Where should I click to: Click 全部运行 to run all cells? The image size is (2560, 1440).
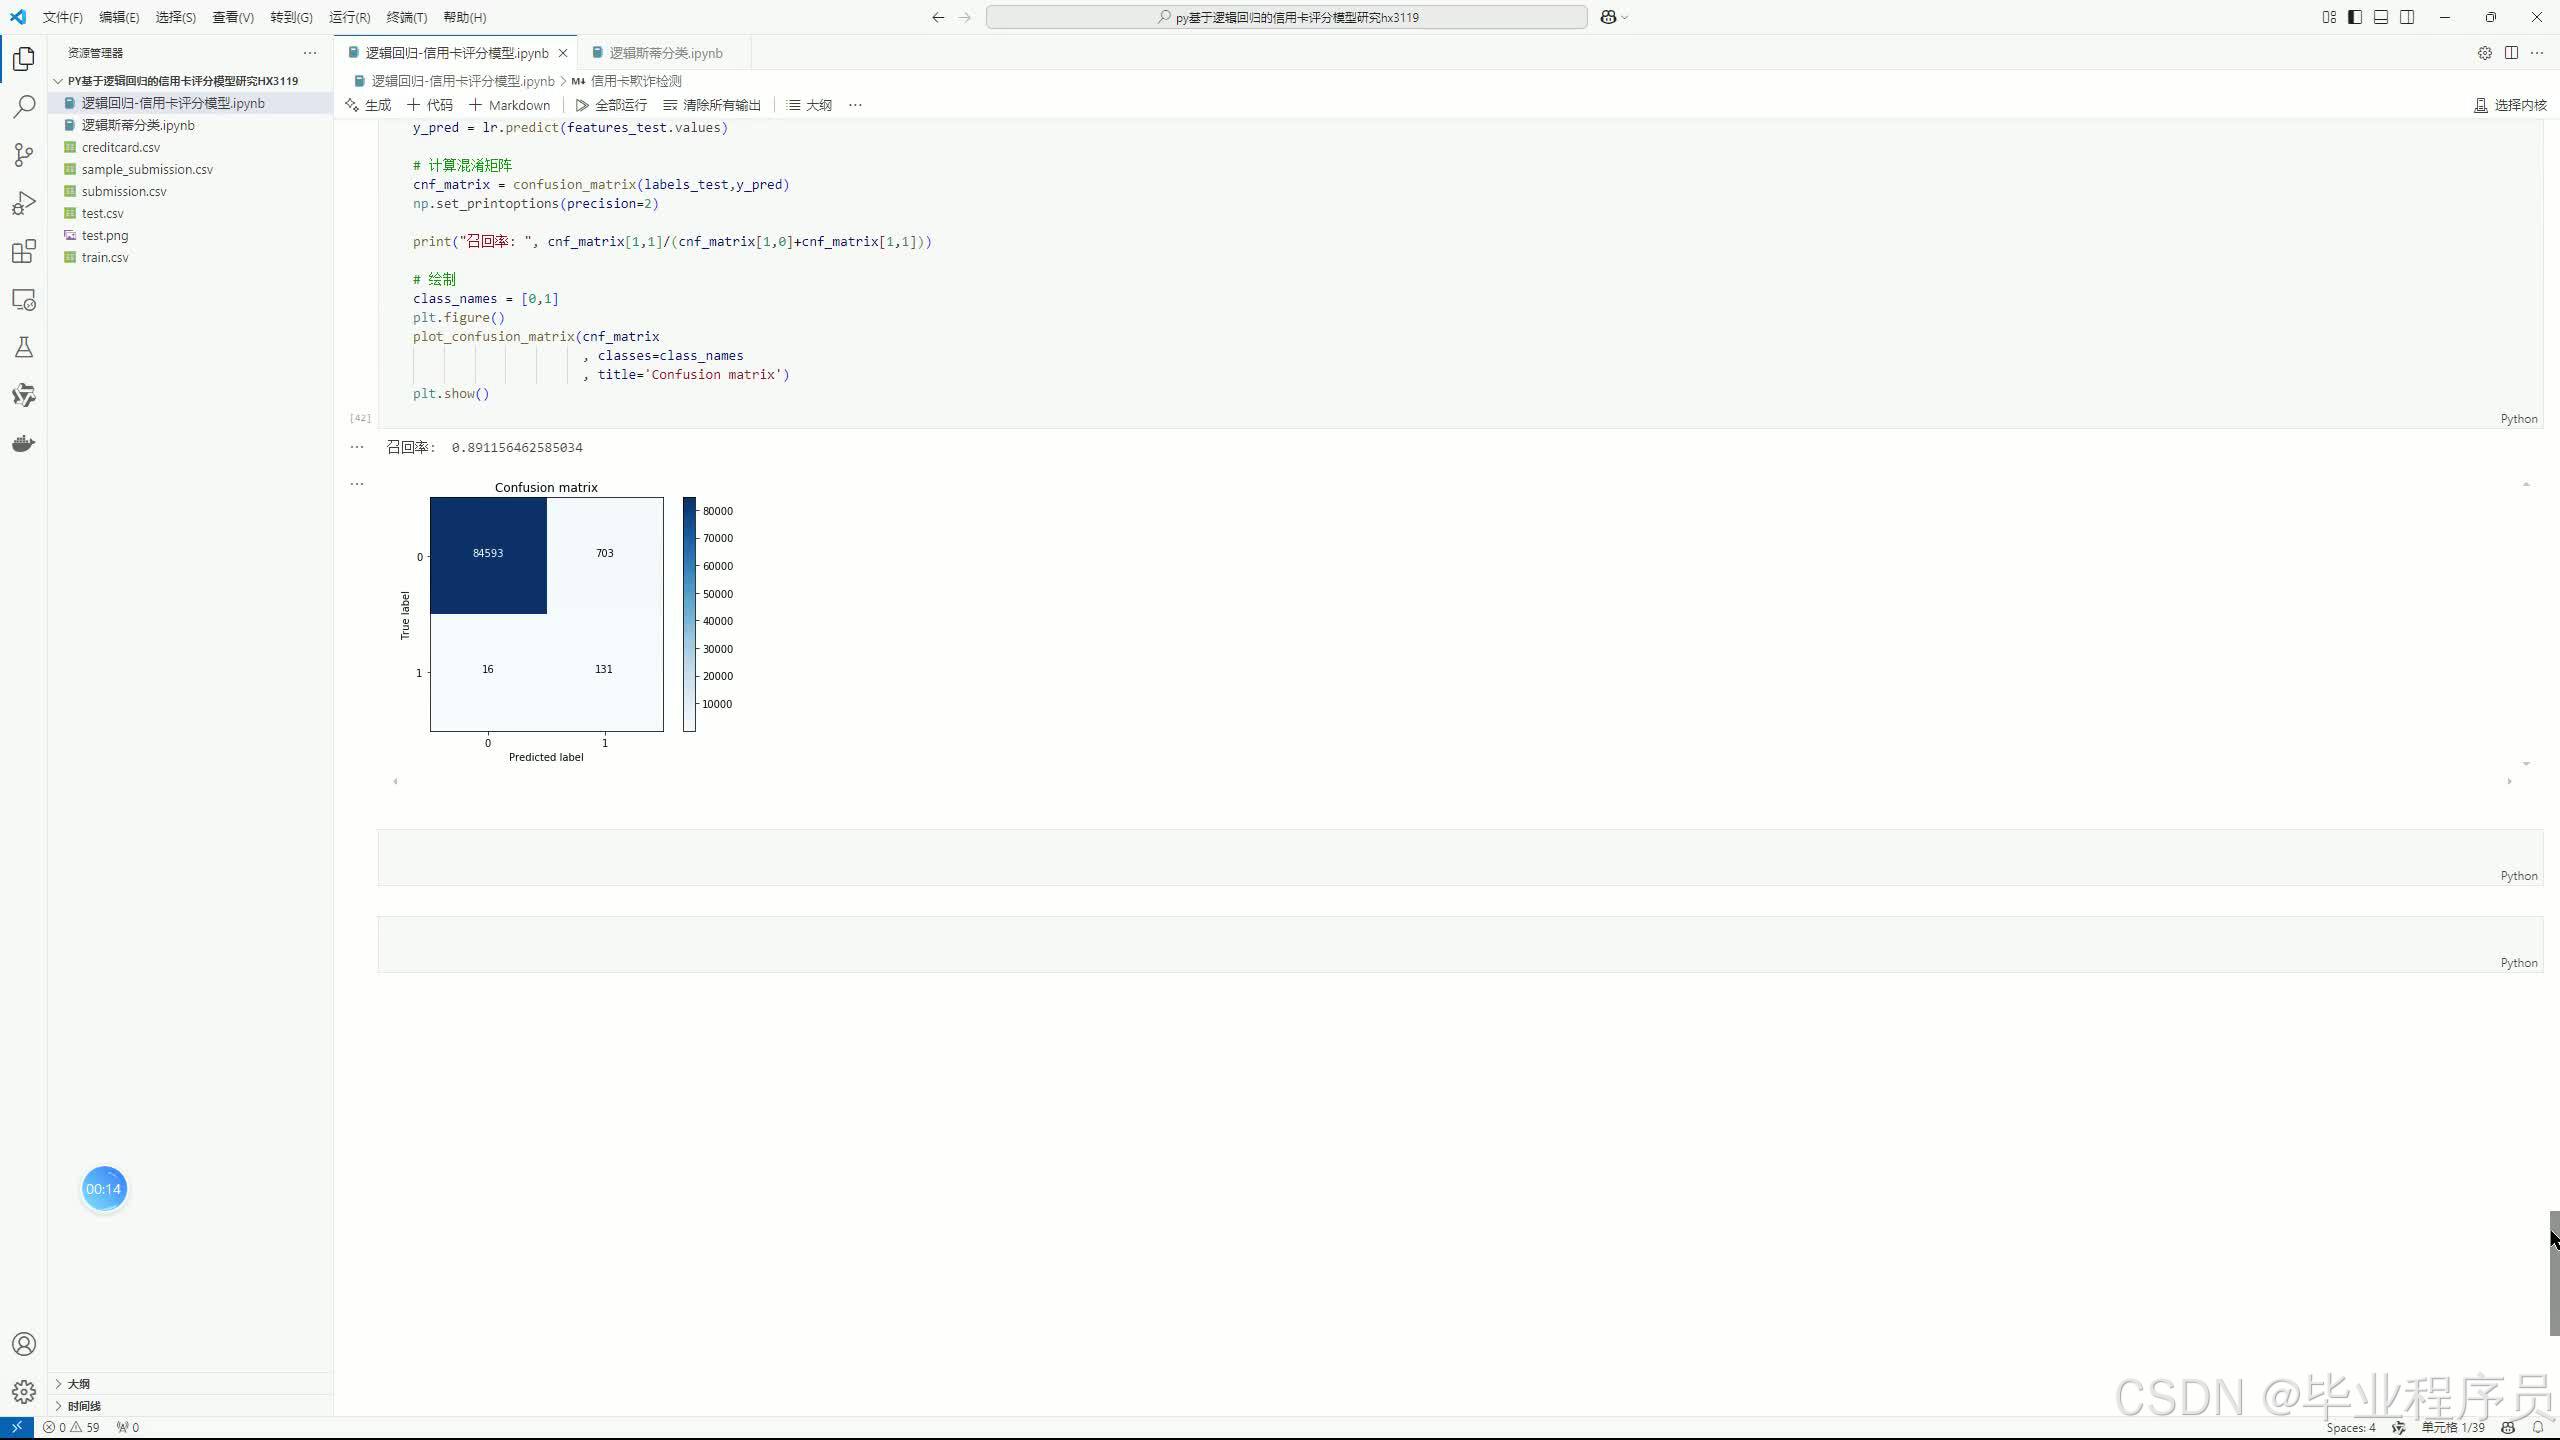point(611,105)
